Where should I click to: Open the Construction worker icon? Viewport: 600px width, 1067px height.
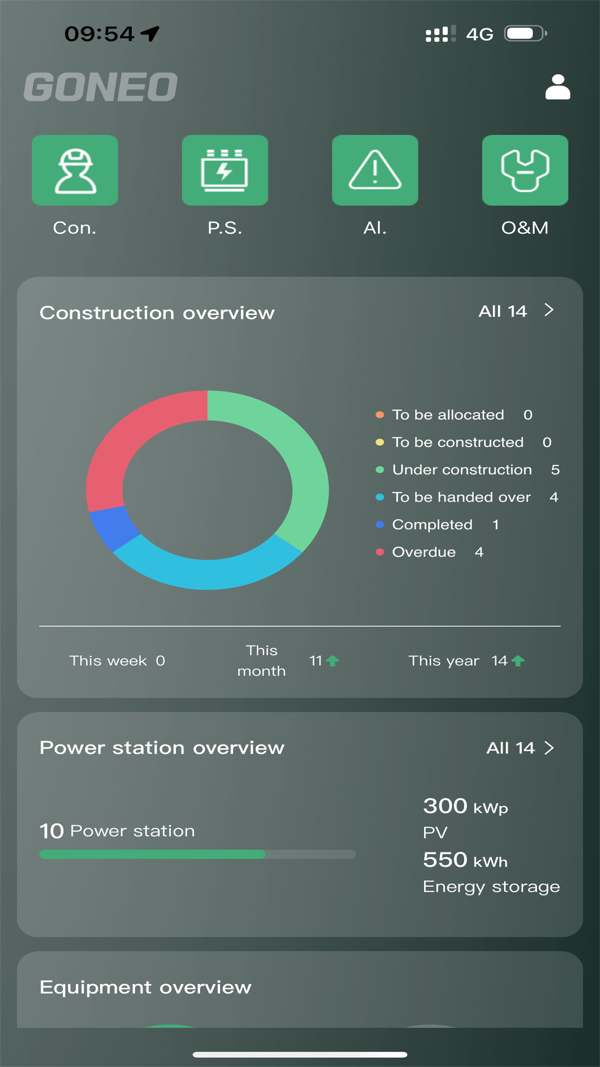[x=75, y=170]
